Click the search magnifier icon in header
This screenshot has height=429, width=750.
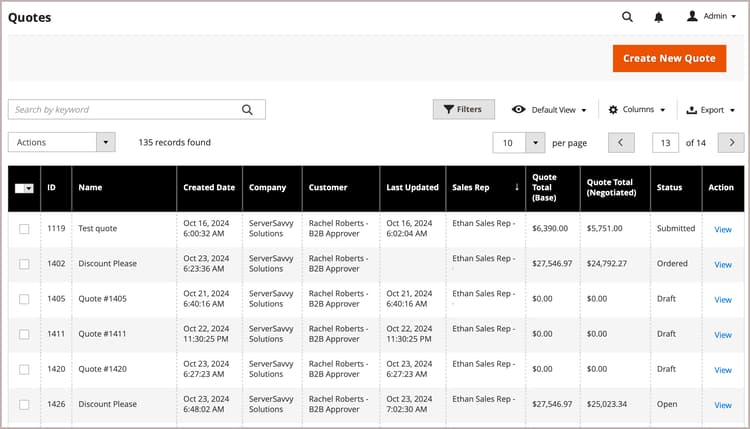pos(627,17)
